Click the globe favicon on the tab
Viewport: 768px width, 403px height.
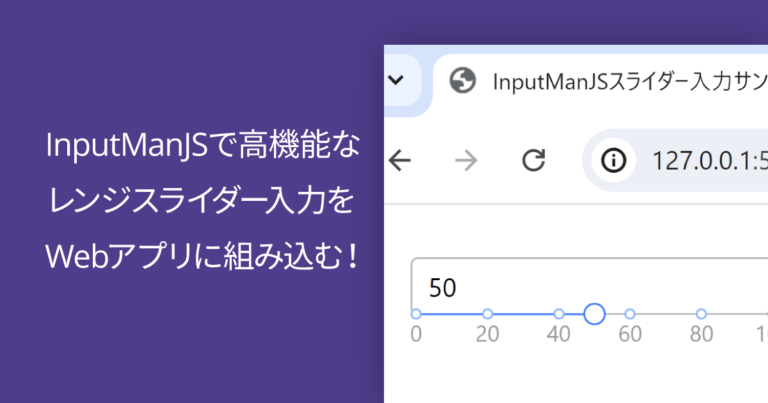point(462,81)
